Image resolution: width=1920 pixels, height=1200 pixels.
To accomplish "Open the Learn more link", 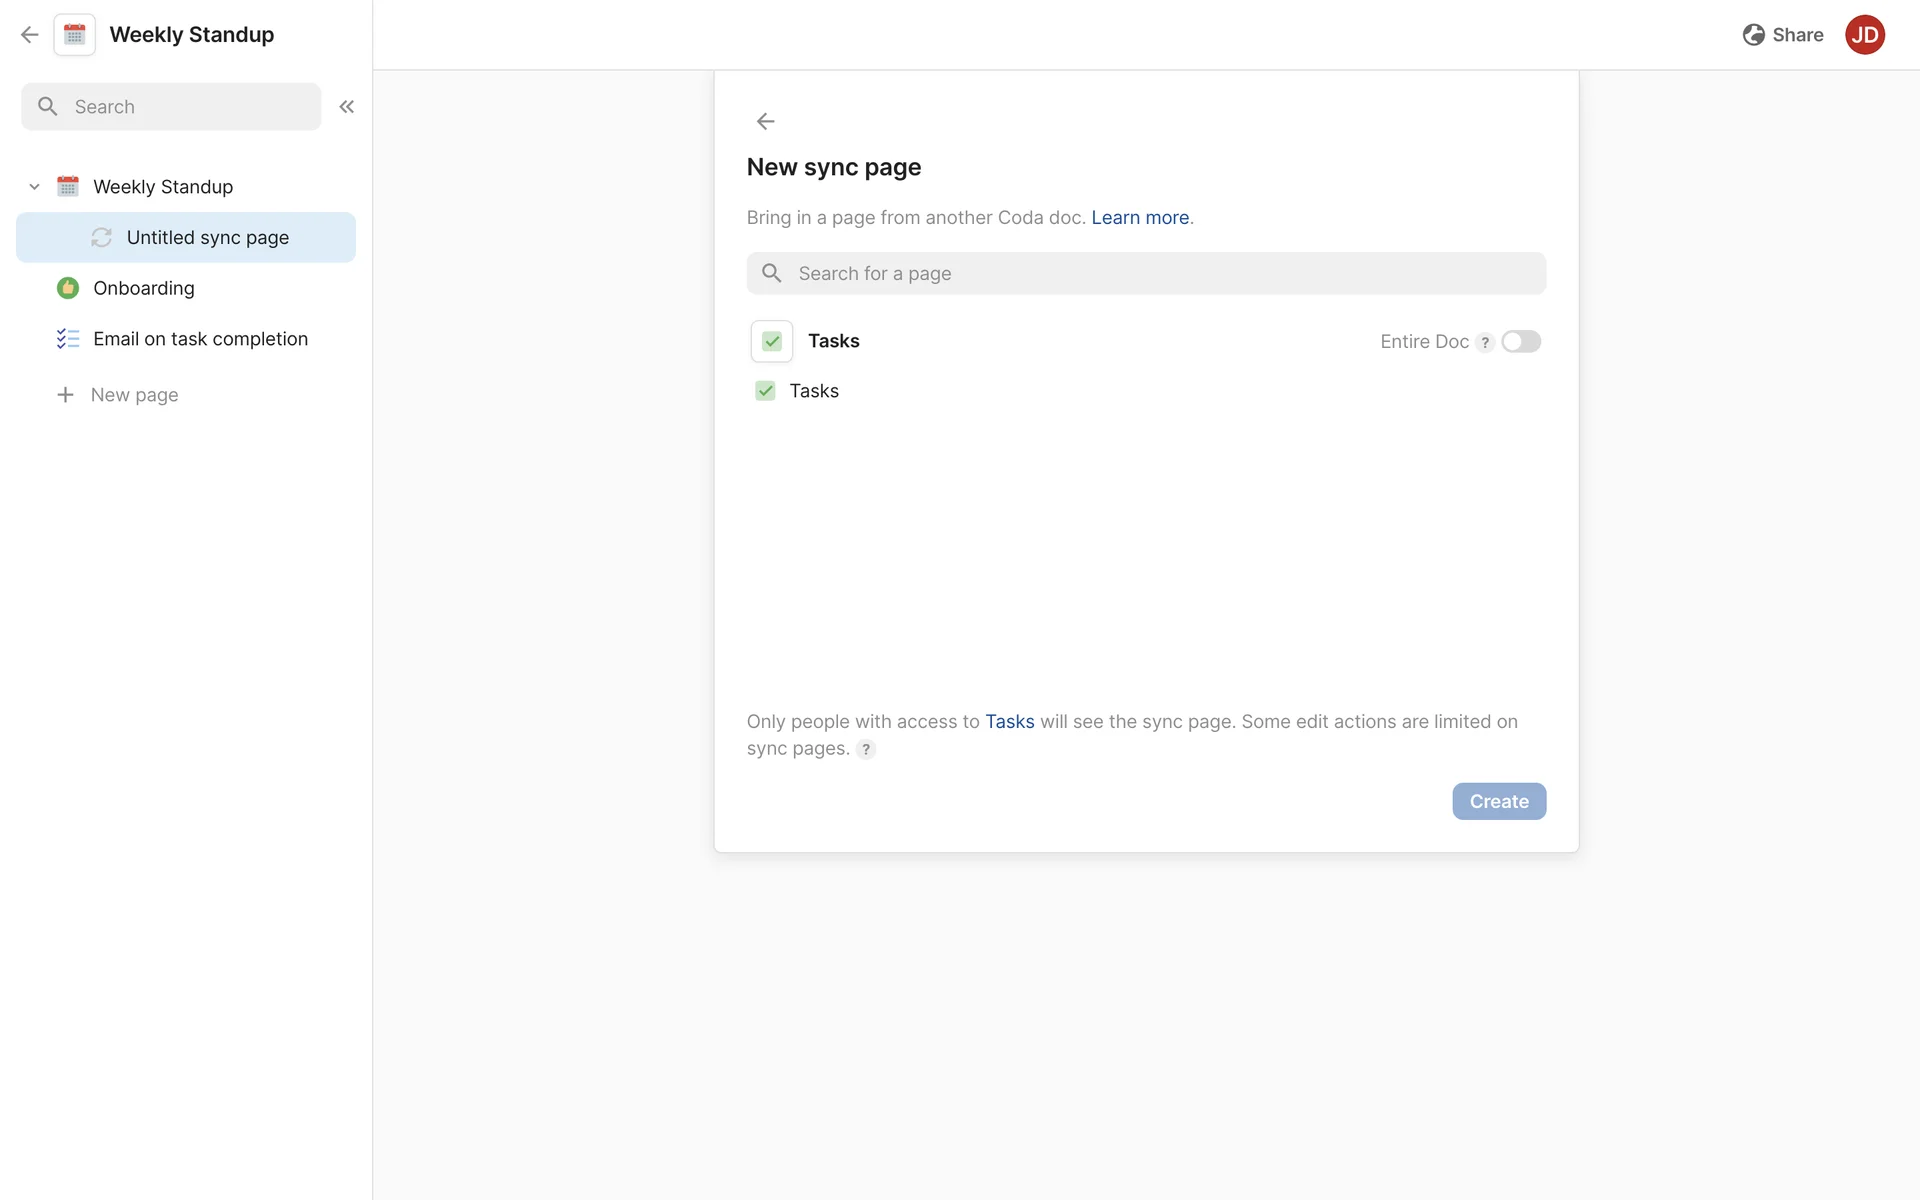I will [1140, 218].
